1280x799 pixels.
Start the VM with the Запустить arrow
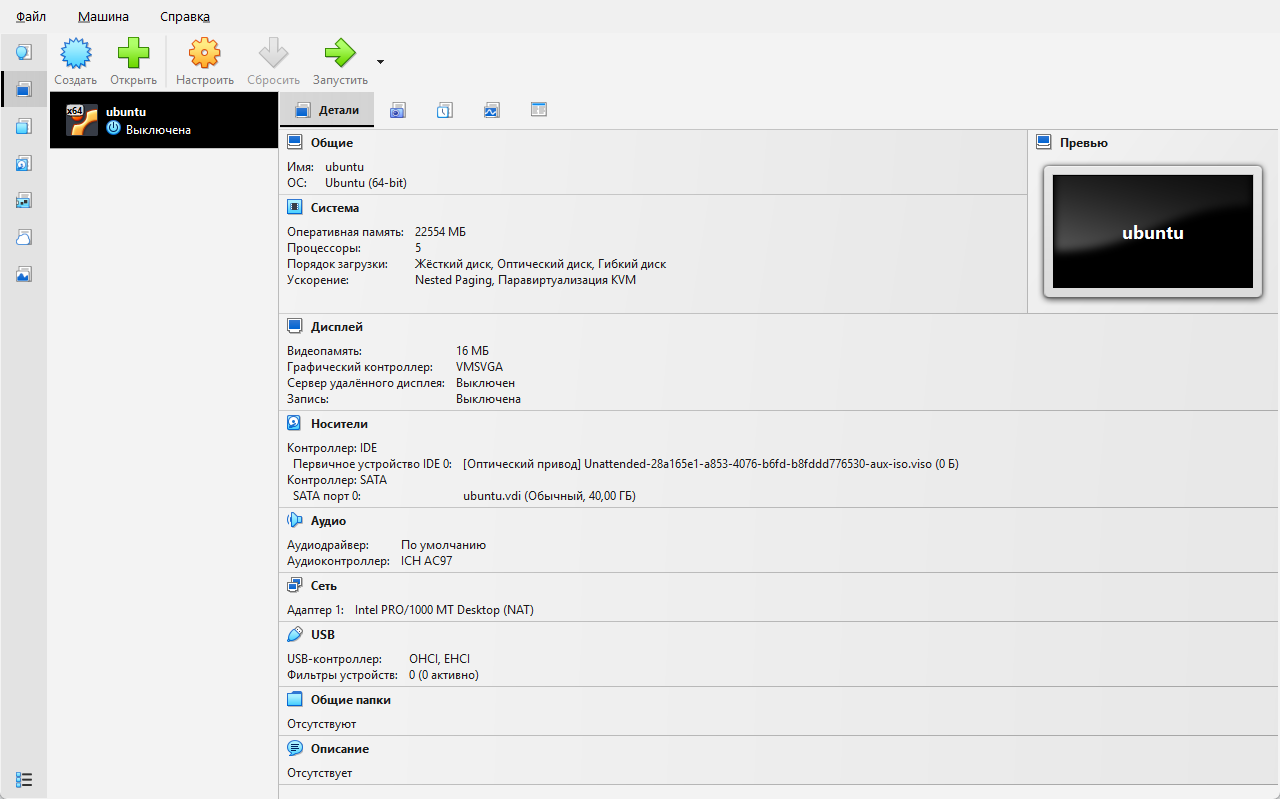click(340, 54)
